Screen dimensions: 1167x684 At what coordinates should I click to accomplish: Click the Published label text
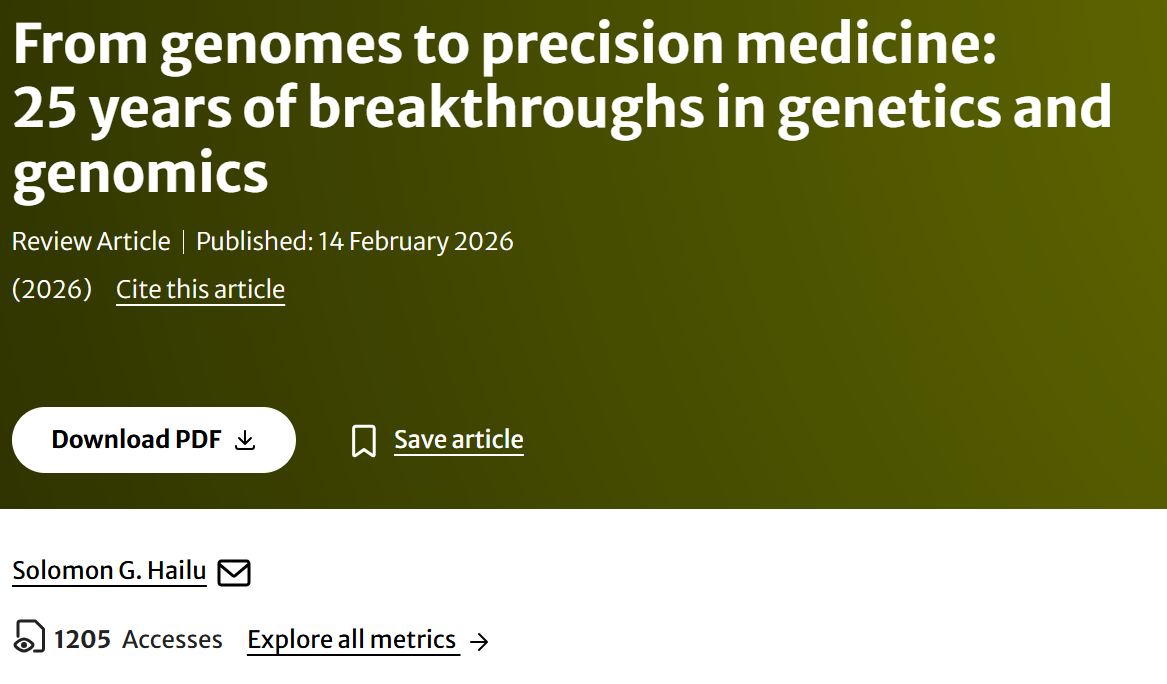[255, 241]
